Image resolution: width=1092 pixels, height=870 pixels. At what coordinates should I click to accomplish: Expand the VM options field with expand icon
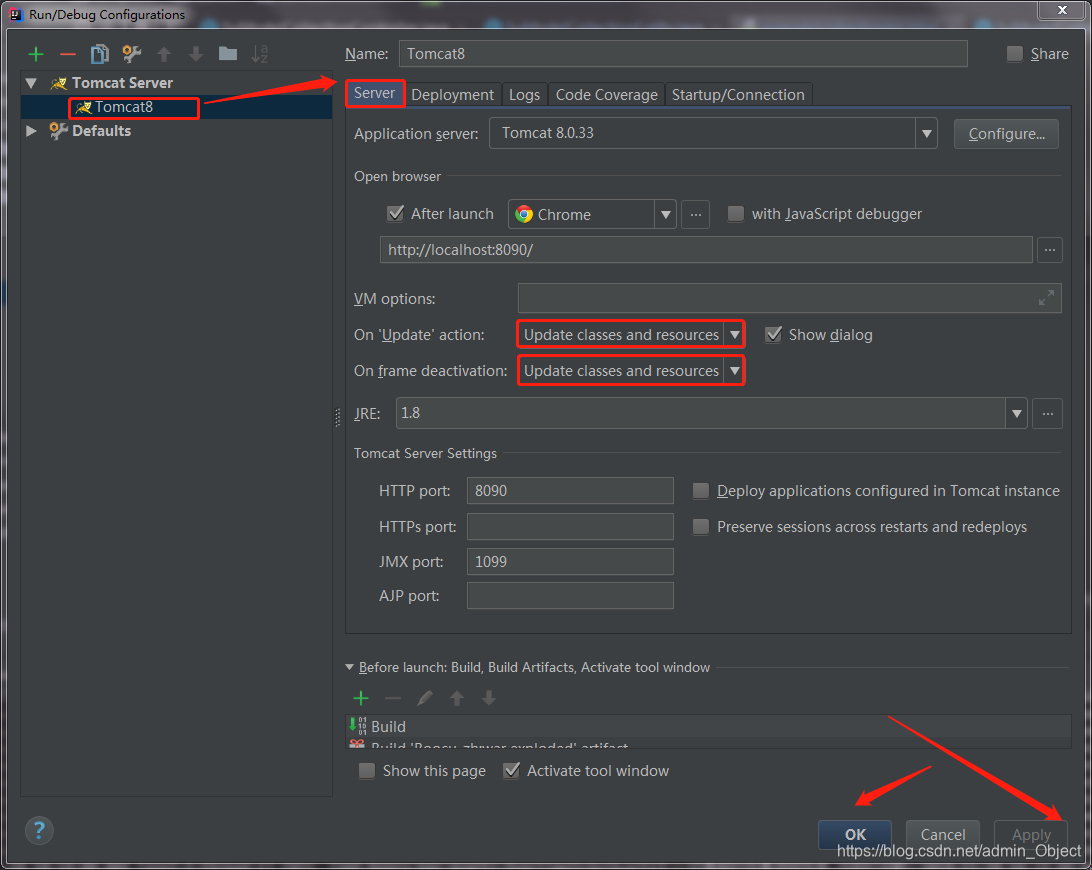click(1046, 298)
